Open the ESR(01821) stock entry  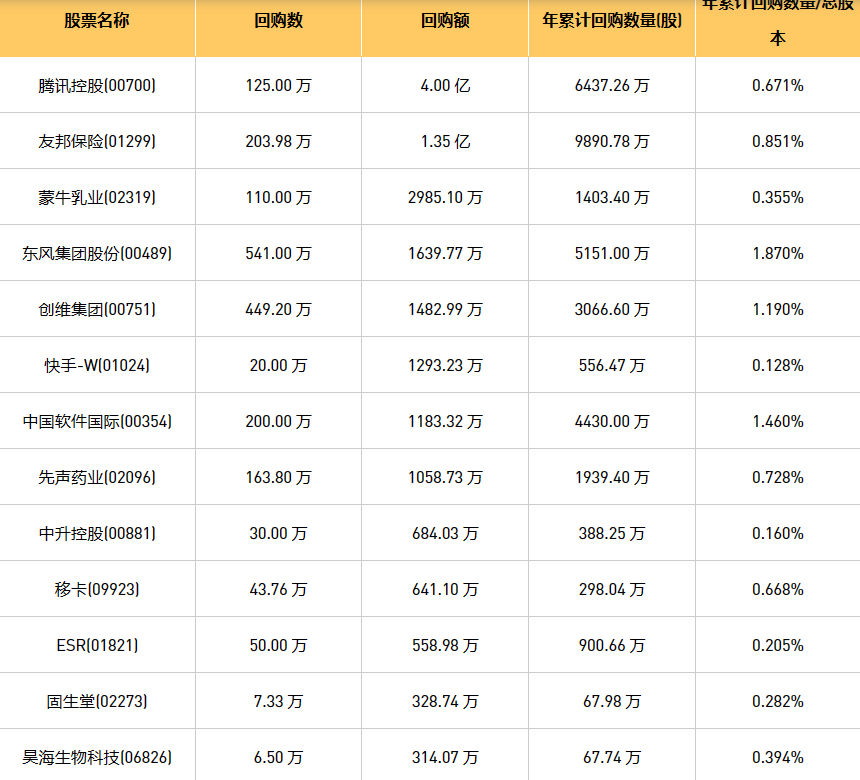[x=97, y=646]
